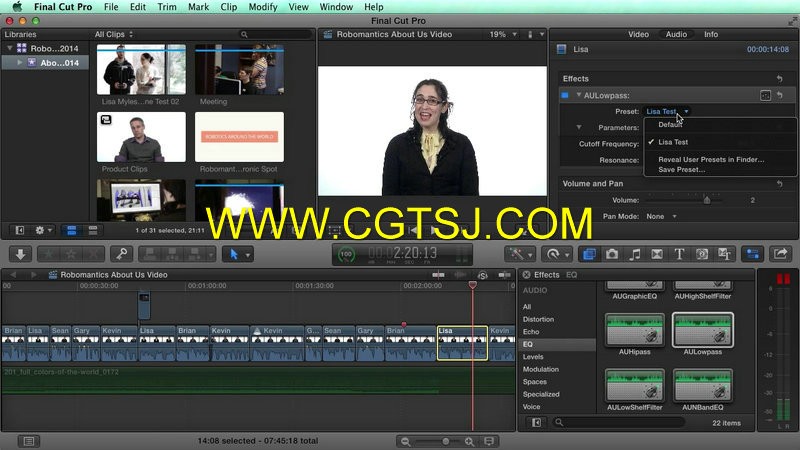Screen dimensions: 800x450
Task: Open the Themes browser icon
Action: tap(724, 254)
